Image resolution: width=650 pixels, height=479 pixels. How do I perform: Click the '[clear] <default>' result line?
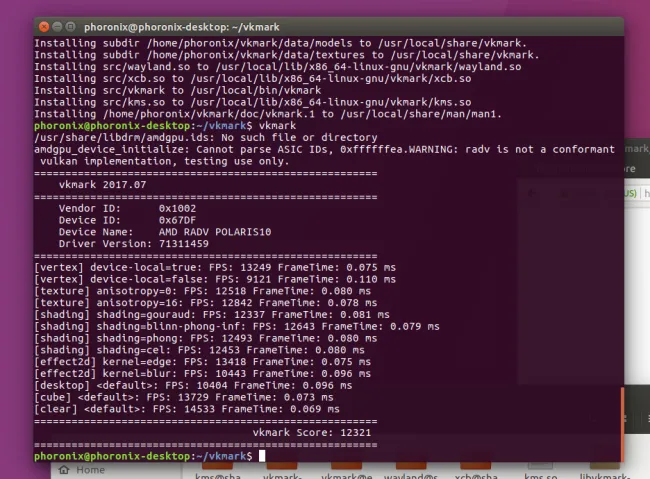pos(187,409)
